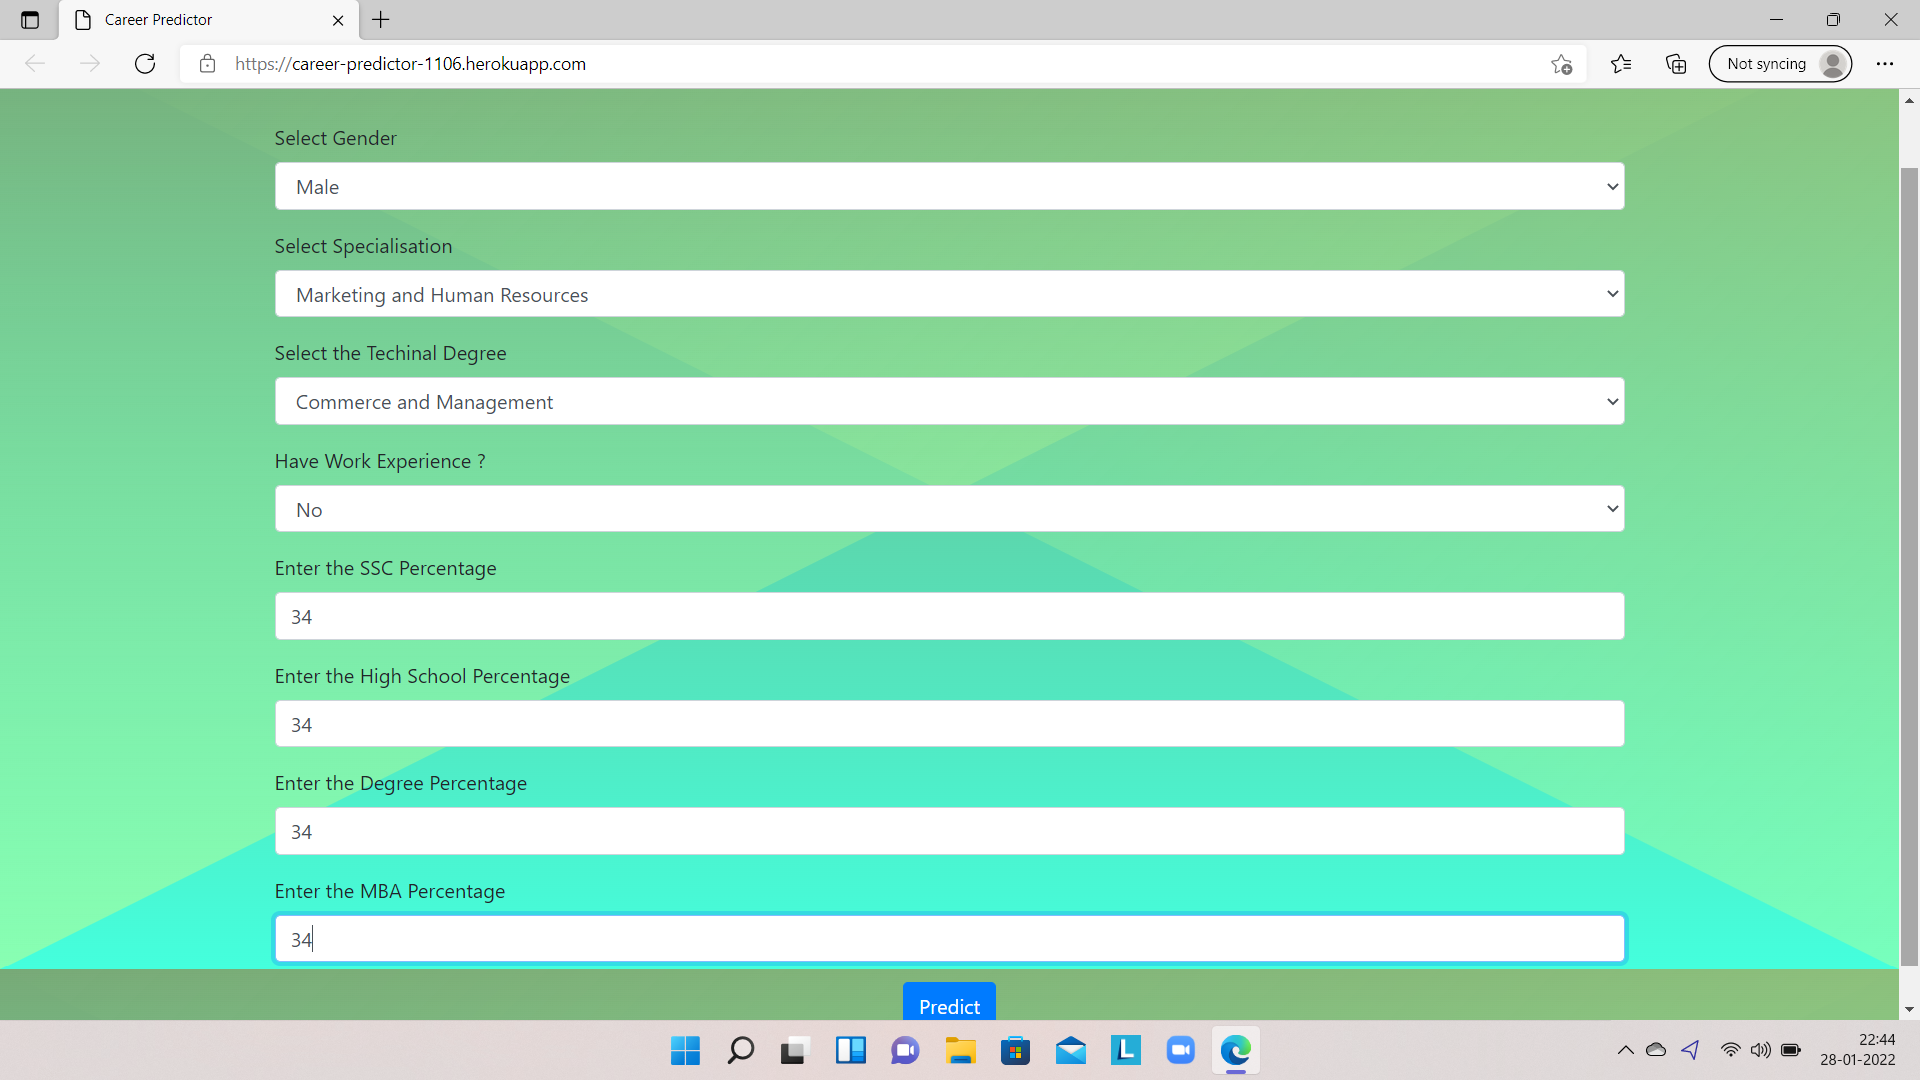Click the page vertical scrollbar
Viewport: 1920px width, 1080px height.
tap(1909, 560)
